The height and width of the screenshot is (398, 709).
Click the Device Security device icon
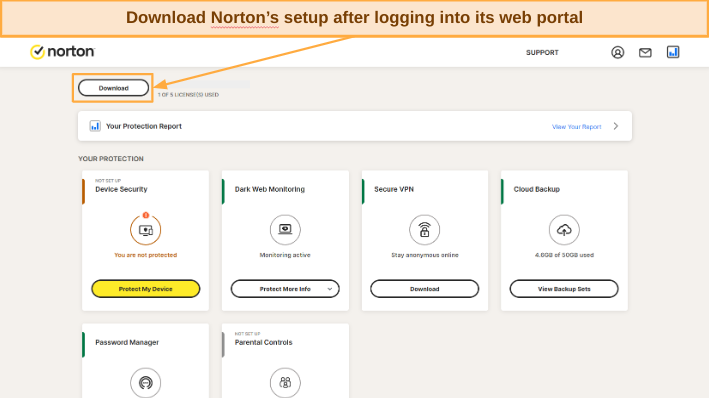[x=146, y=230]
